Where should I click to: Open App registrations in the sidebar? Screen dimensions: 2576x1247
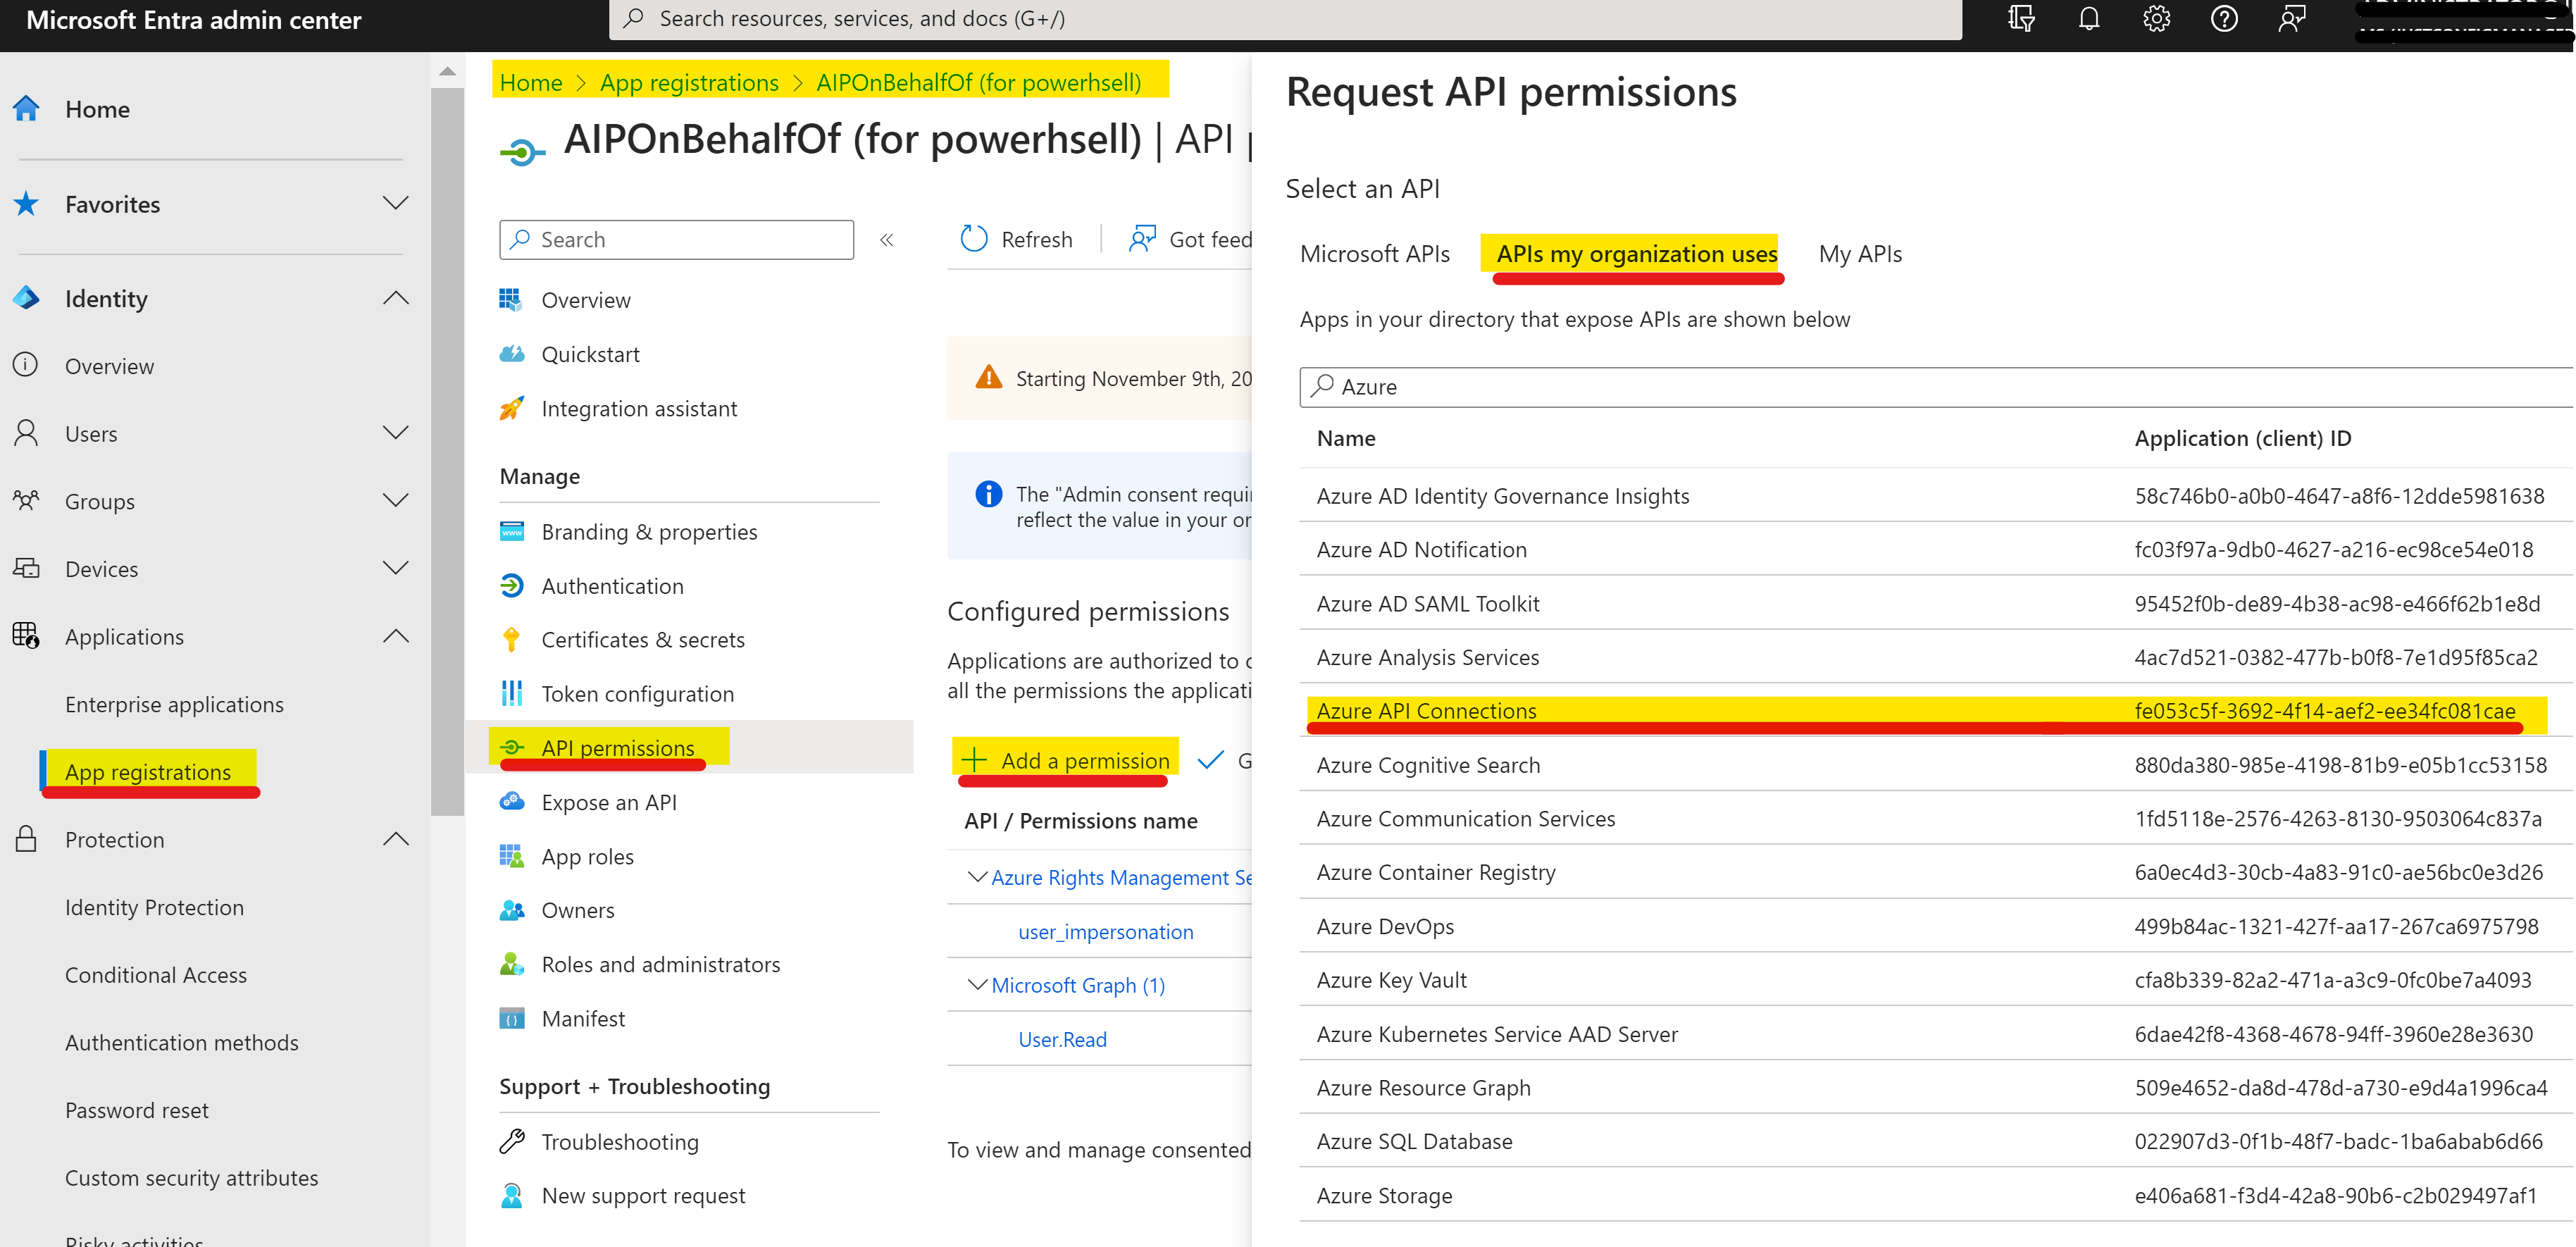coord(148,771)
